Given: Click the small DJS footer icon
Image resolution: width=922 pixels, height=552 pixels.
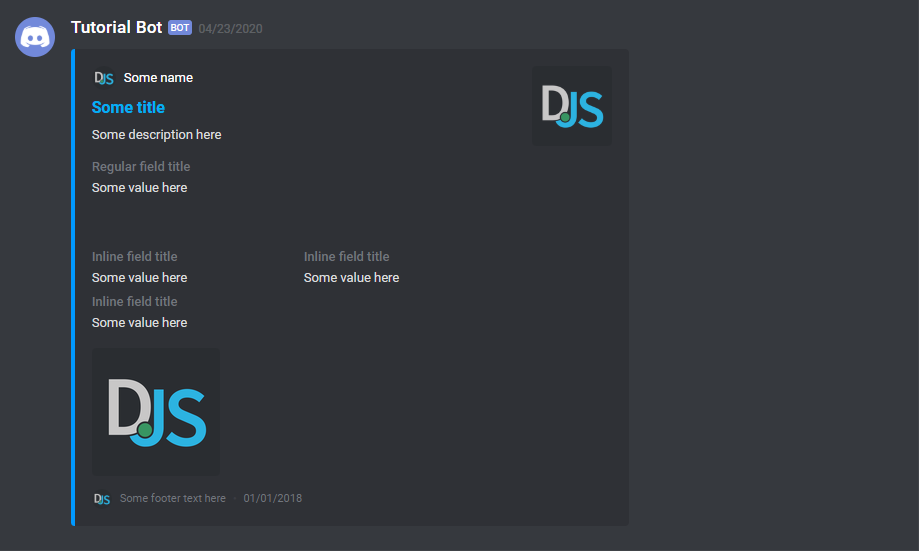Looking at the screenshot, I should [x=102, y=499].
